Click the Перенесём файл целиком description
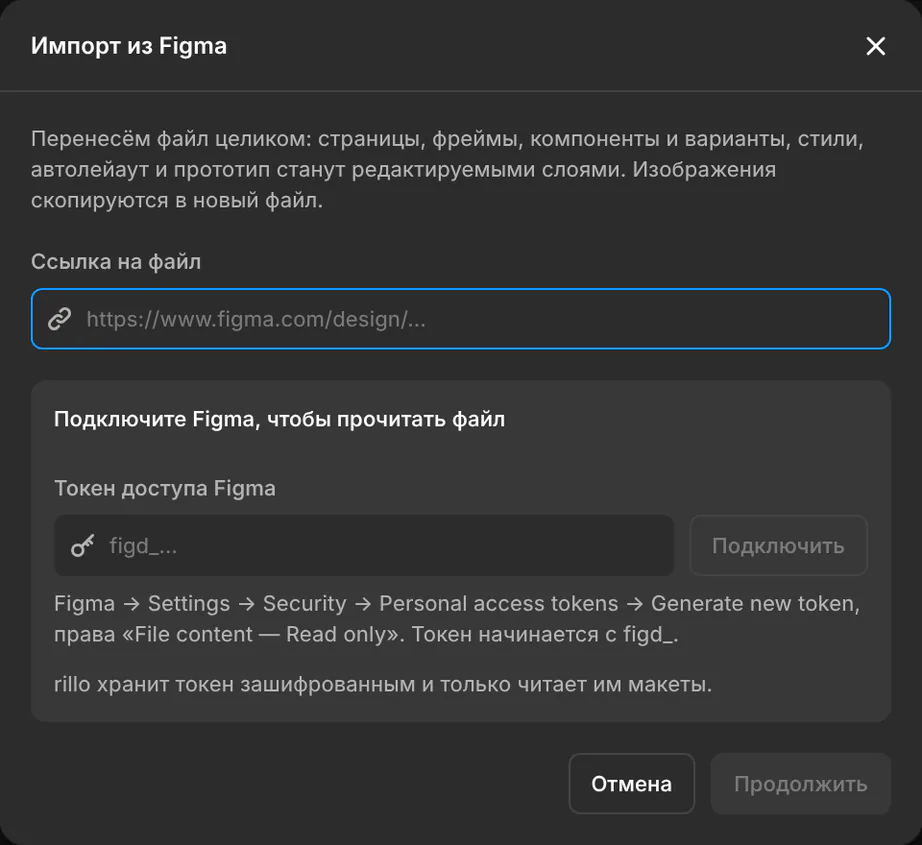The image size is (922, 845). coord(447,169)
